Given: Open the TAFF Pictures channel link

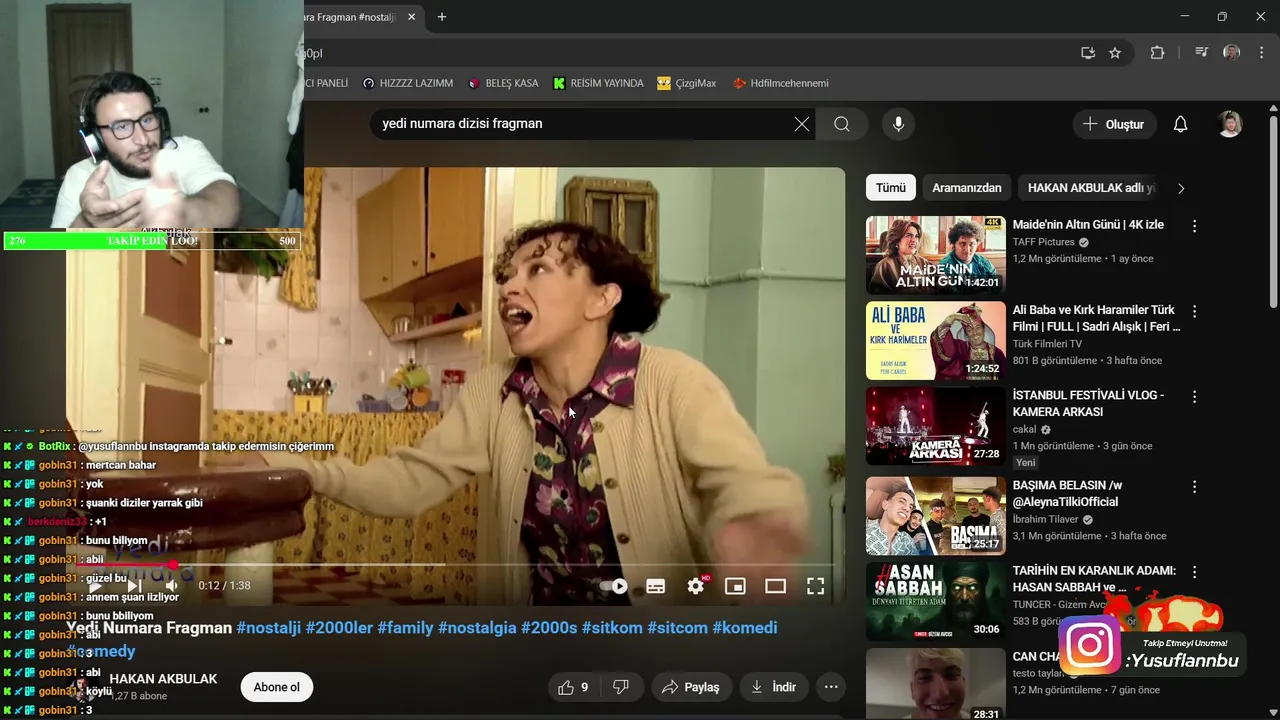Looking at the screenshot, I should [x=1043, y=242].
